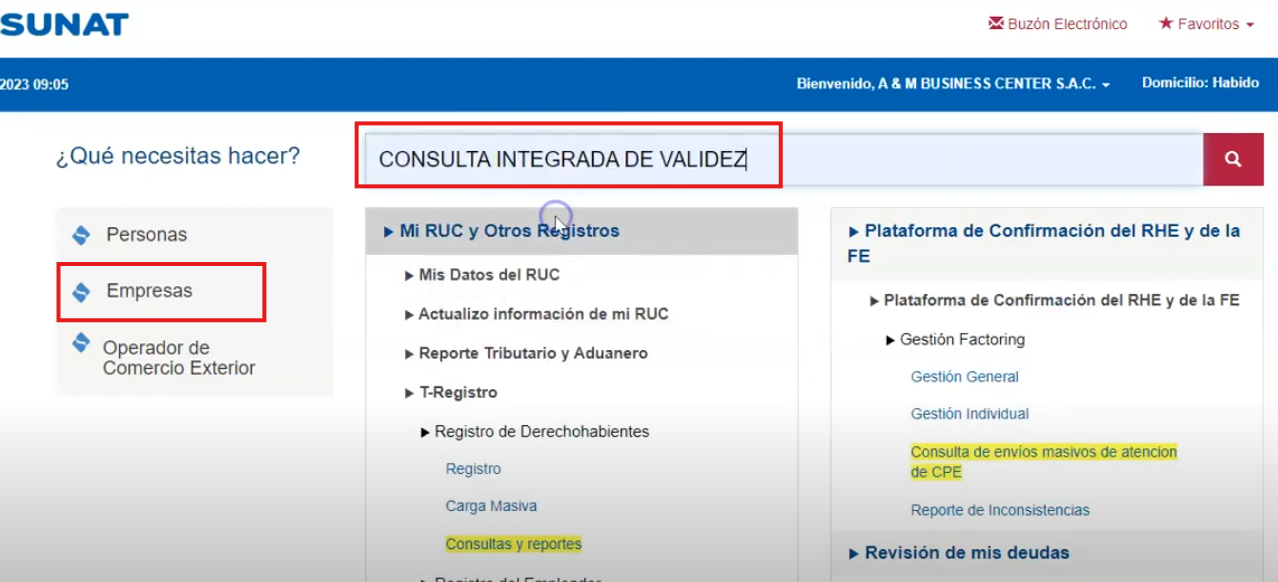Click the SUNAT logo
This screenshot has width=1278, height=582.
pos(64,23)
